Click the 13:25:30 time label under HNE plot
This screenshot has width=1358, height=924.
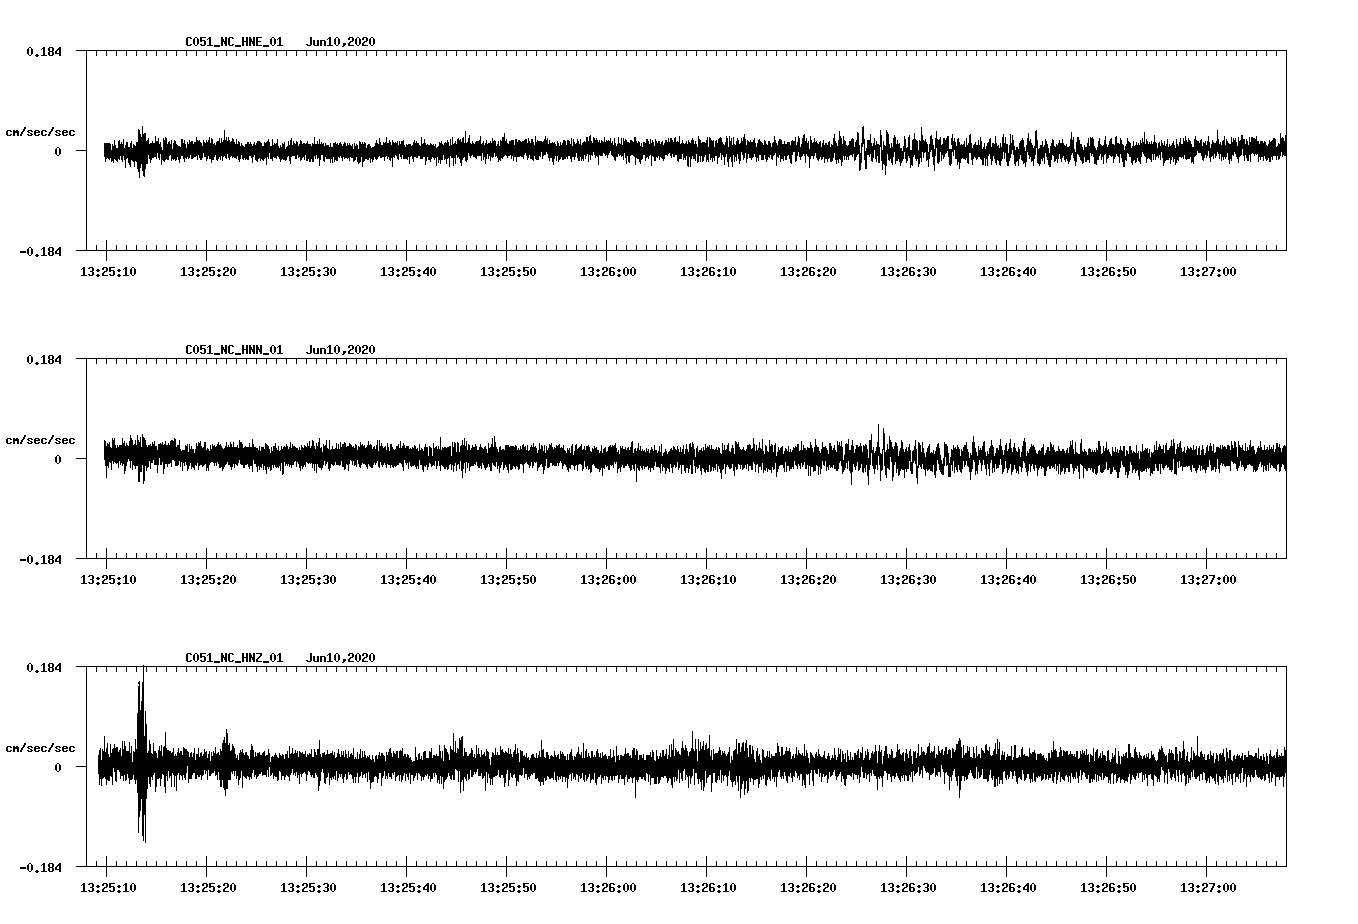(x=307, y=272)
